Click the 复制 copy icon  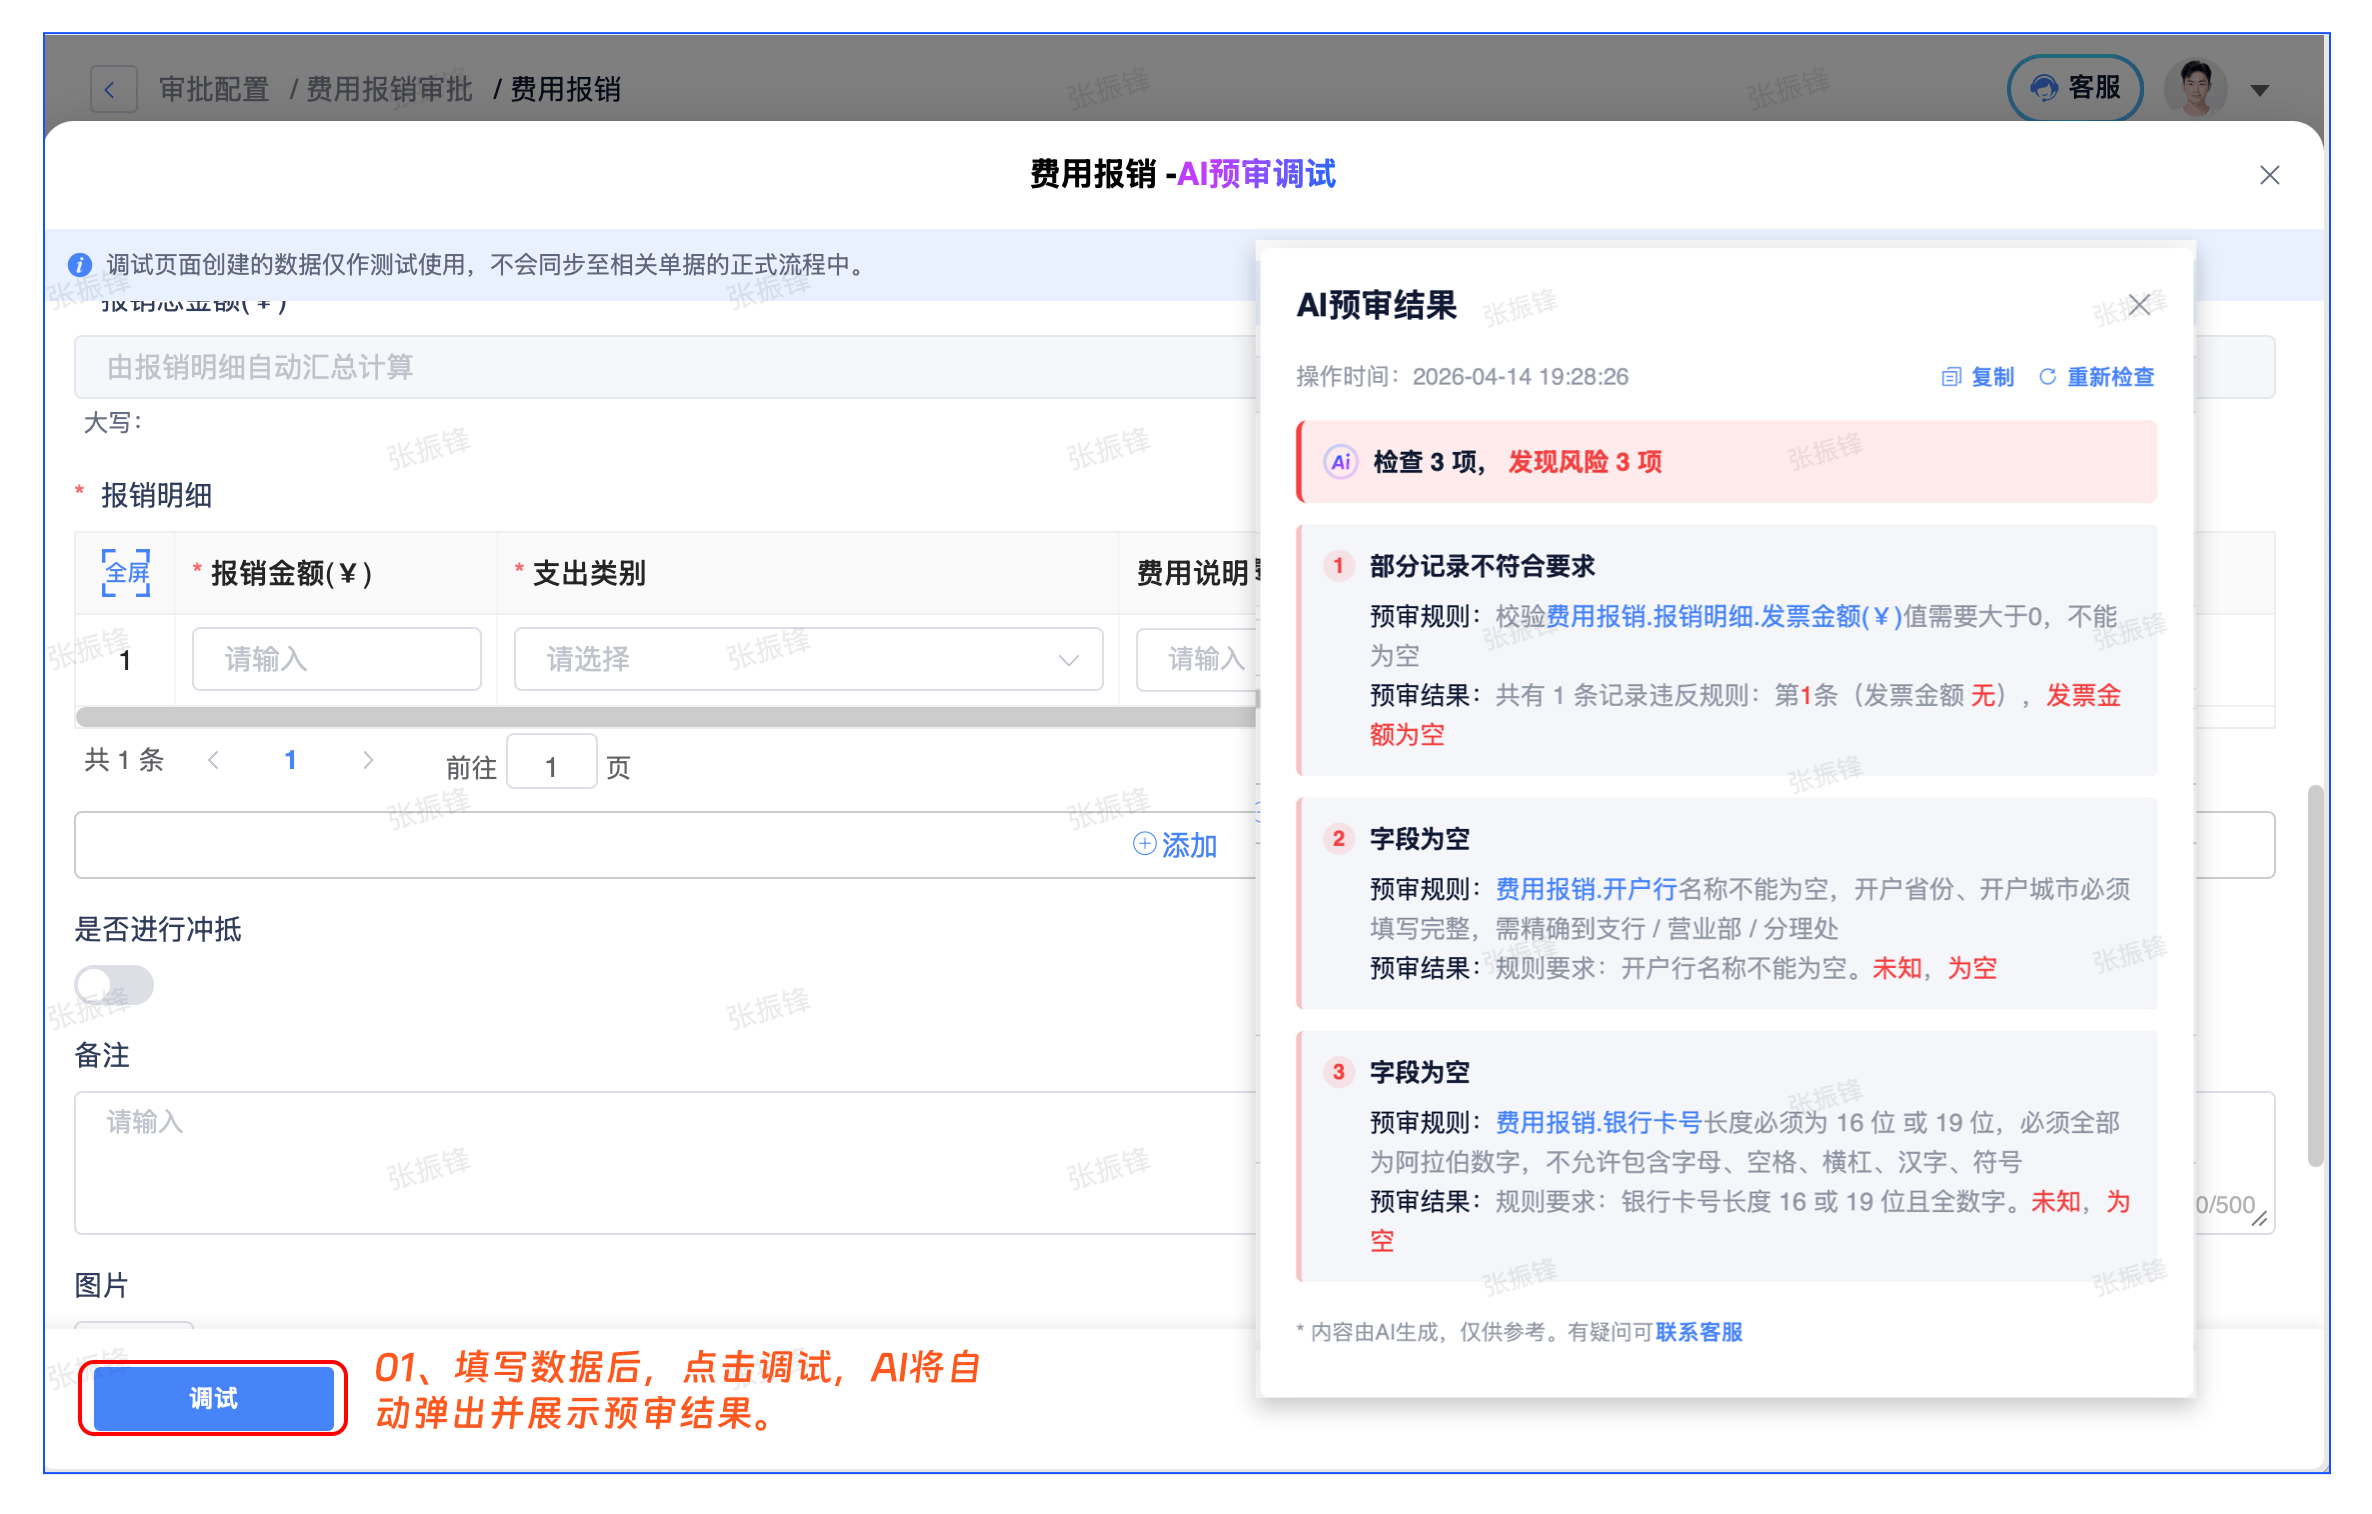click(1951, 377)
